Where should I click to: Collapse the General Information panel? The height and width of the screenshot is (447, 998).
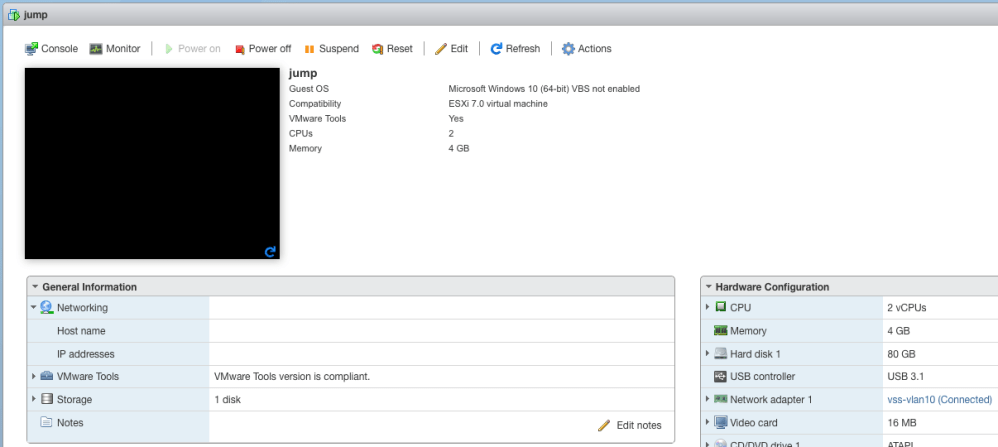pyautogui.click(x=35, y=287)
